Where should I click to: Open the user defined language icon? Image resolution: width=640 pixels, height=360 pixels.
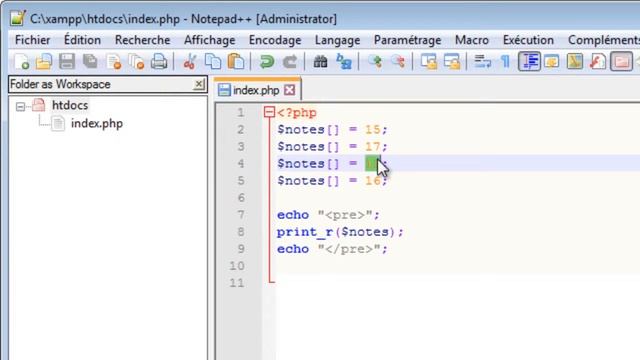tap(552, 62)
